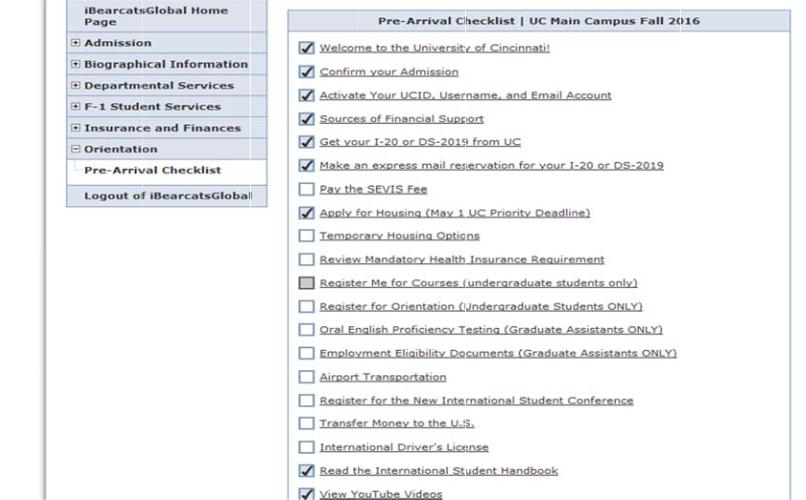Expand F-1 Student Services section
Screen dimensions: 806x500
76,106
